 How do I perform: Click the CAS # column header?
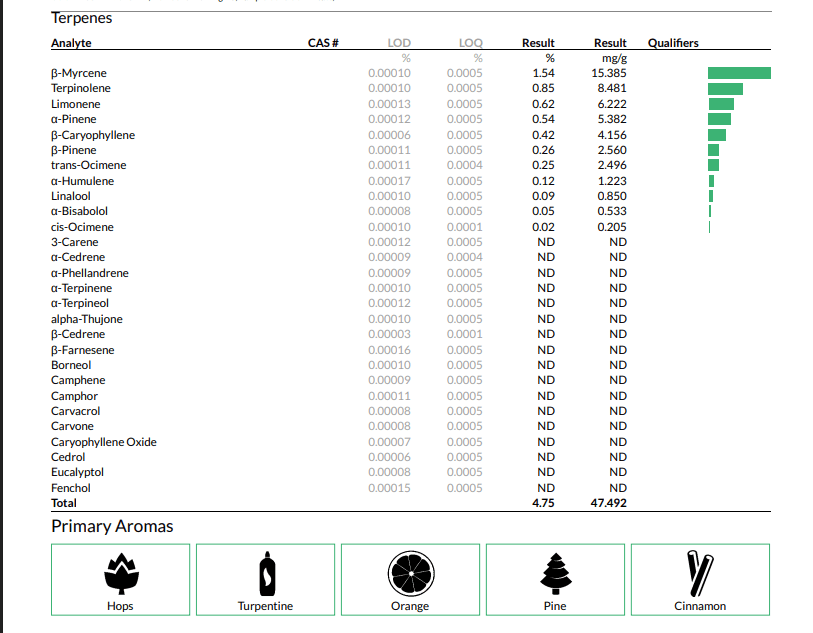323,43
